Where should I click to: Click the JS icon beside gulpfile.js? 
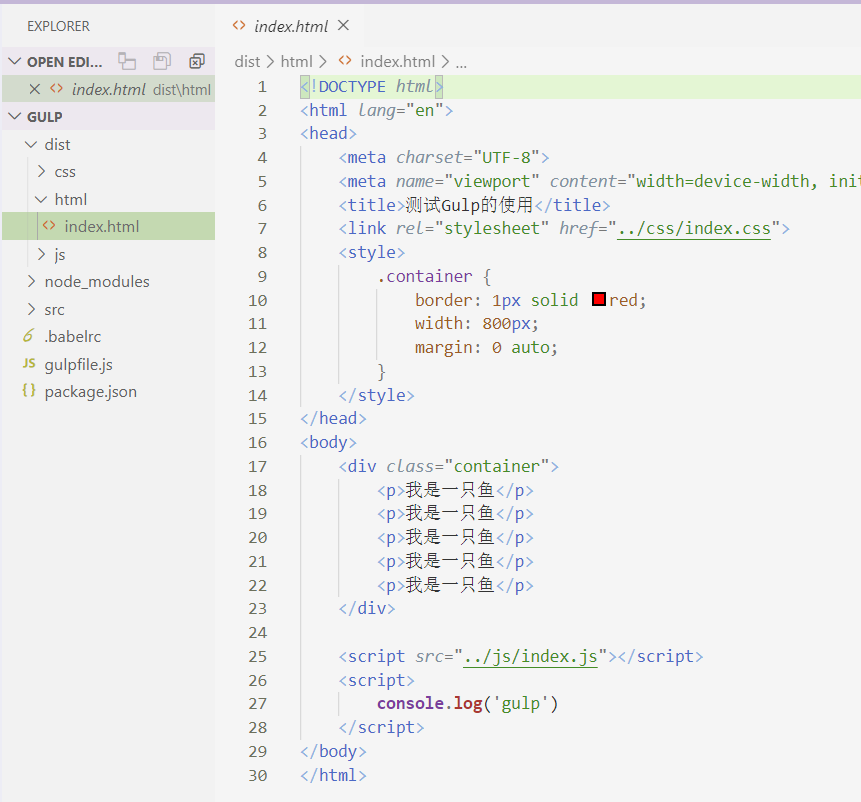tap(29, 363)
